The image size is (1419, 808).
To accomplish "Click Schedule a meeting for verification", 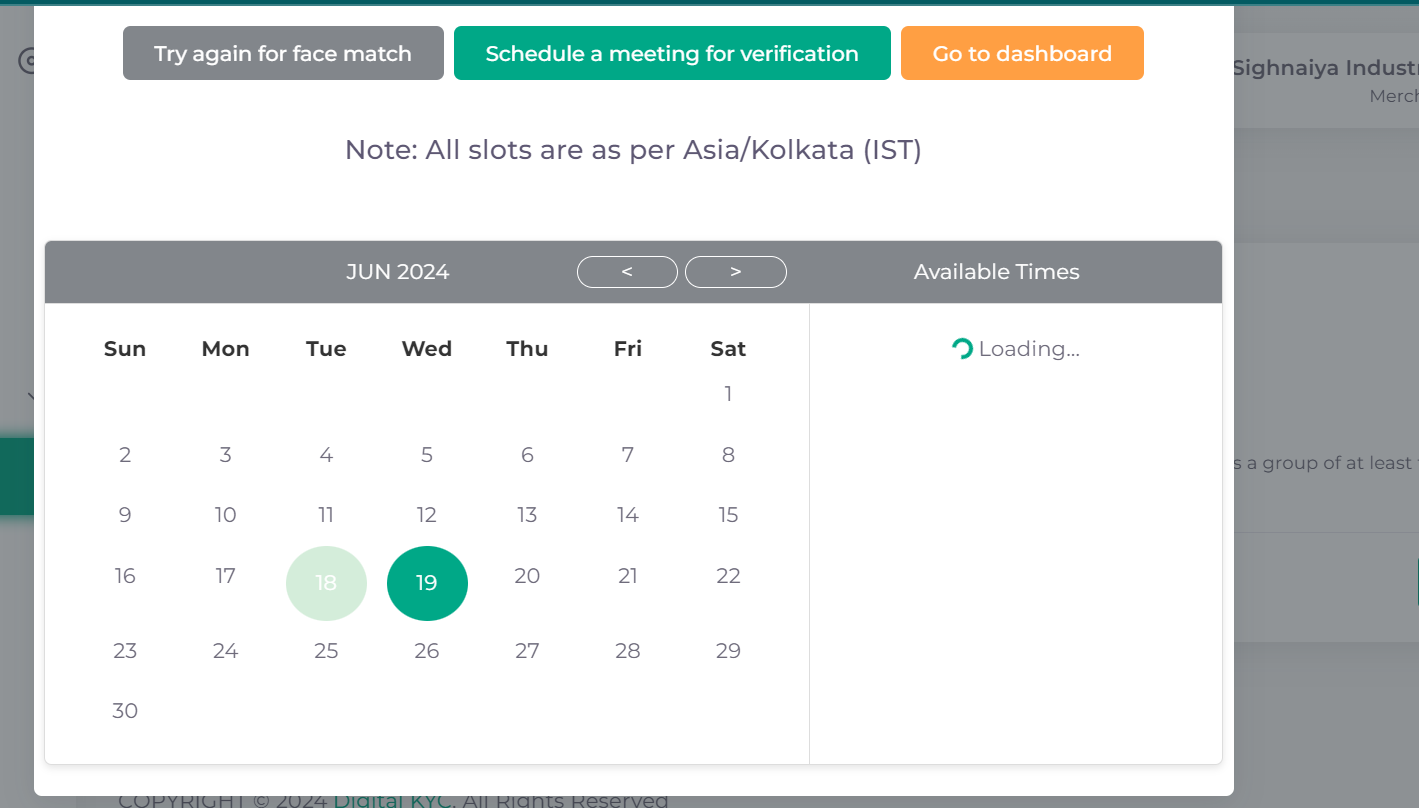I will (x=672, y=53).
